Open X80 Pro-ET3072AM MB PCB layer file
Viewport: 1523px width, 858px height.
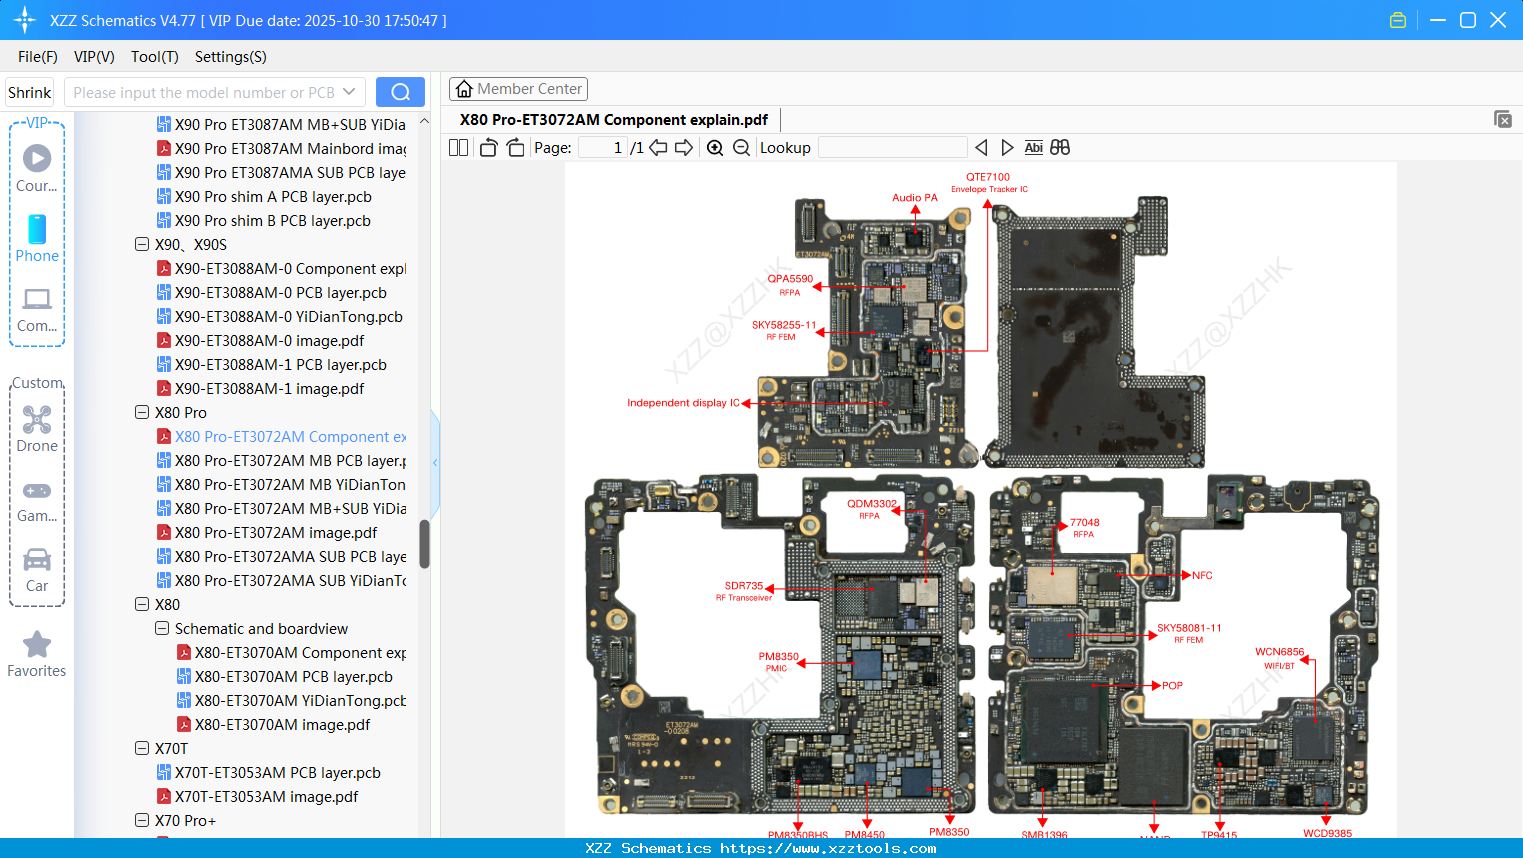tap(281, 460)
